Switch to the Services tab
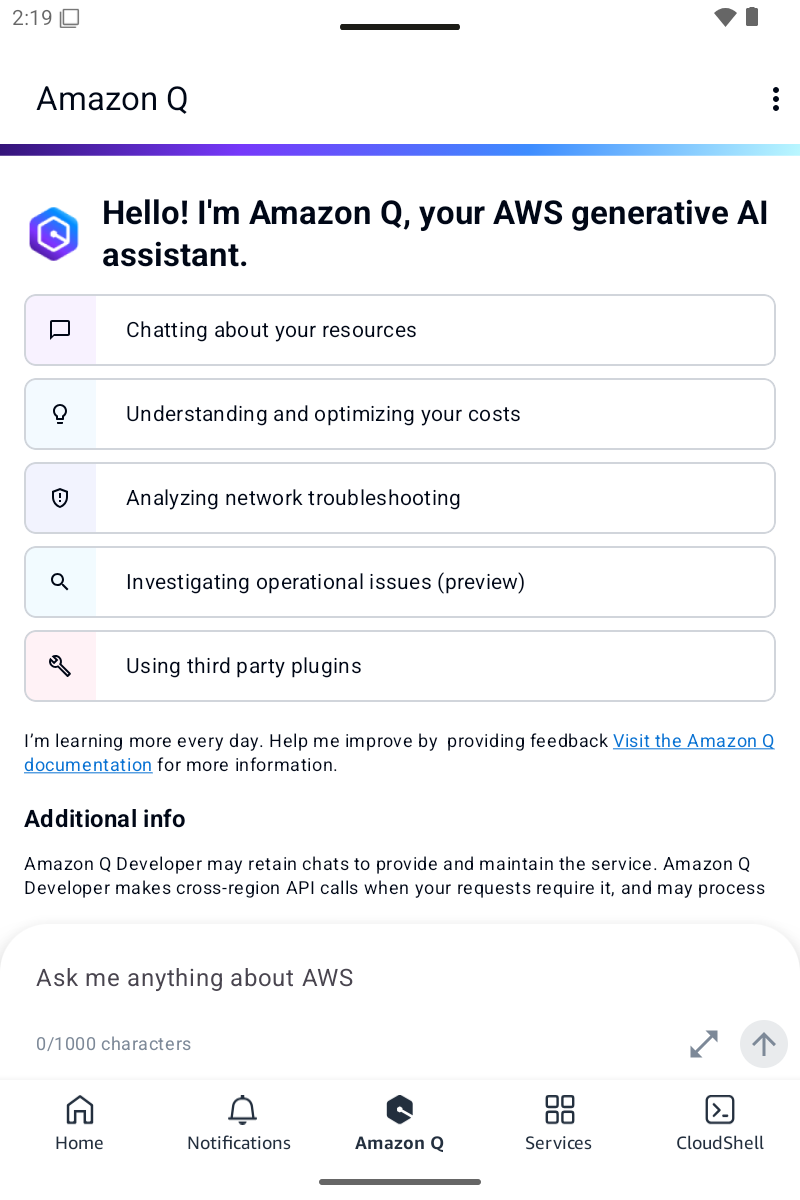The image size is (800, 1200). 559,1123
